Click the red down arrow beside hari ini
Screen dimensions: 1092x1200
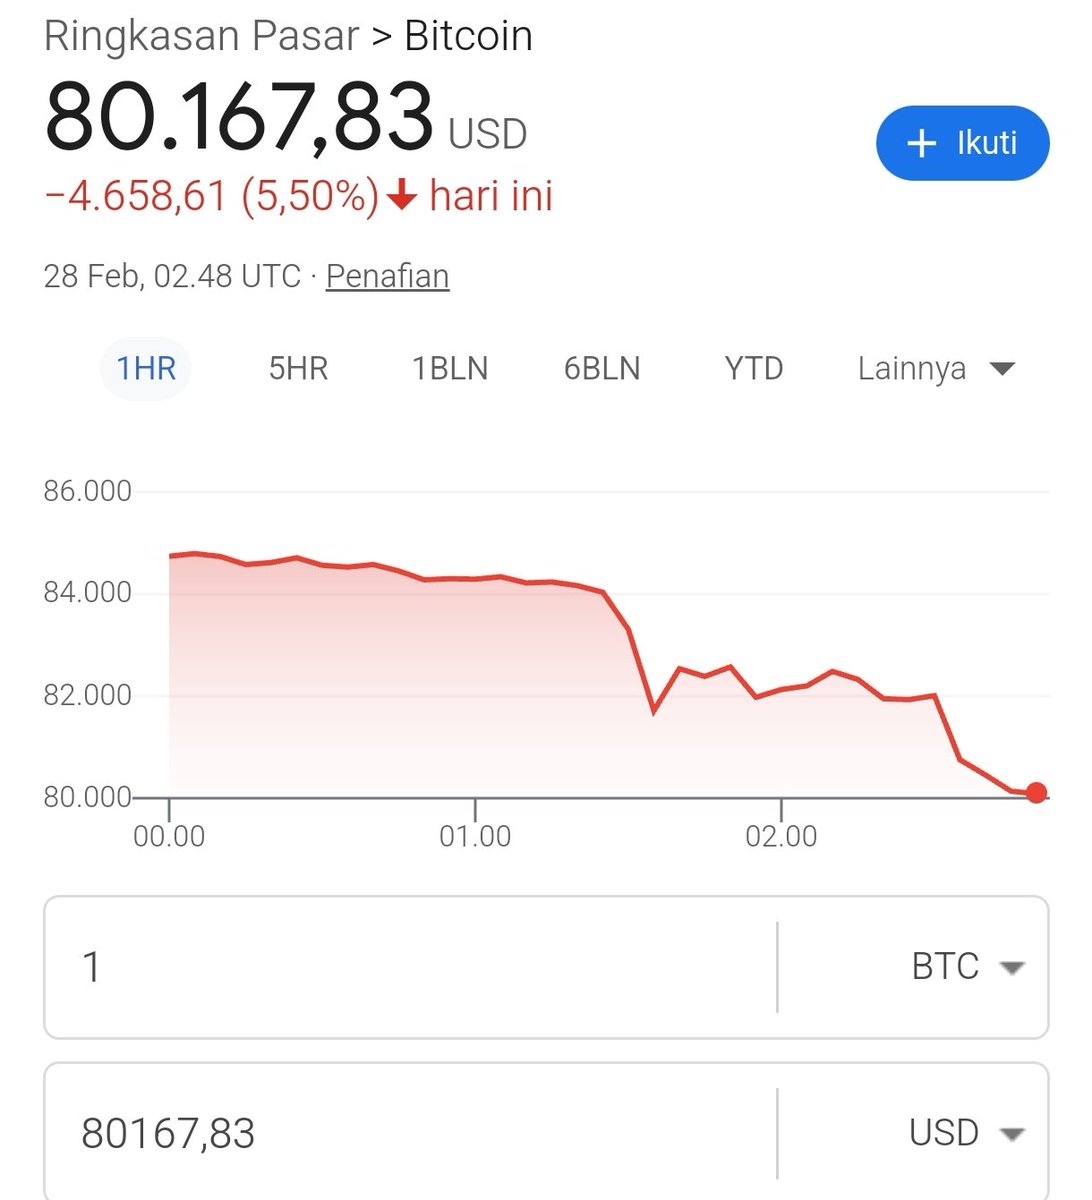401,196
